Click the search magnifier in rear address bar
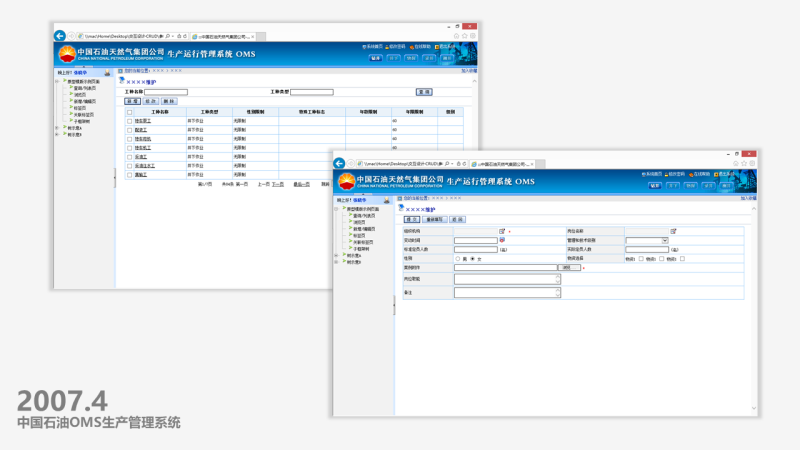This screenshot has height=450, width=800. pos(167,36)
